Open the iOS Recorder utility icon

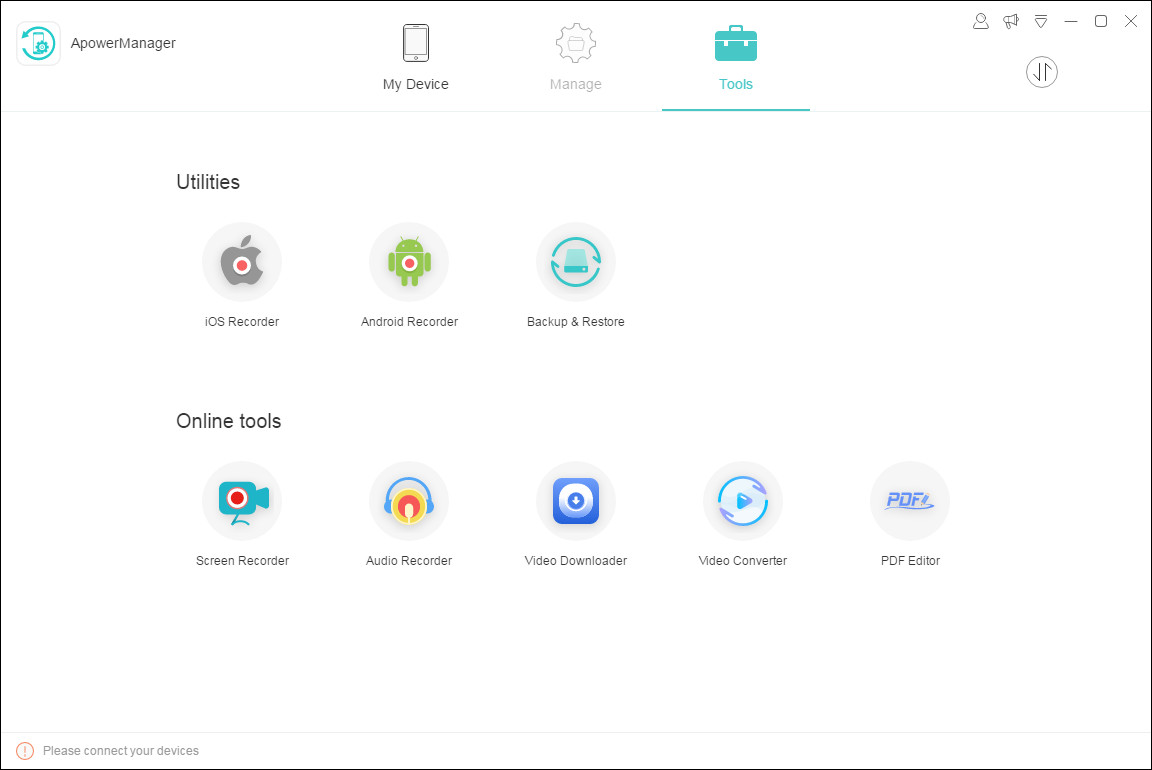pyautogui.click(x=242, y=262)
